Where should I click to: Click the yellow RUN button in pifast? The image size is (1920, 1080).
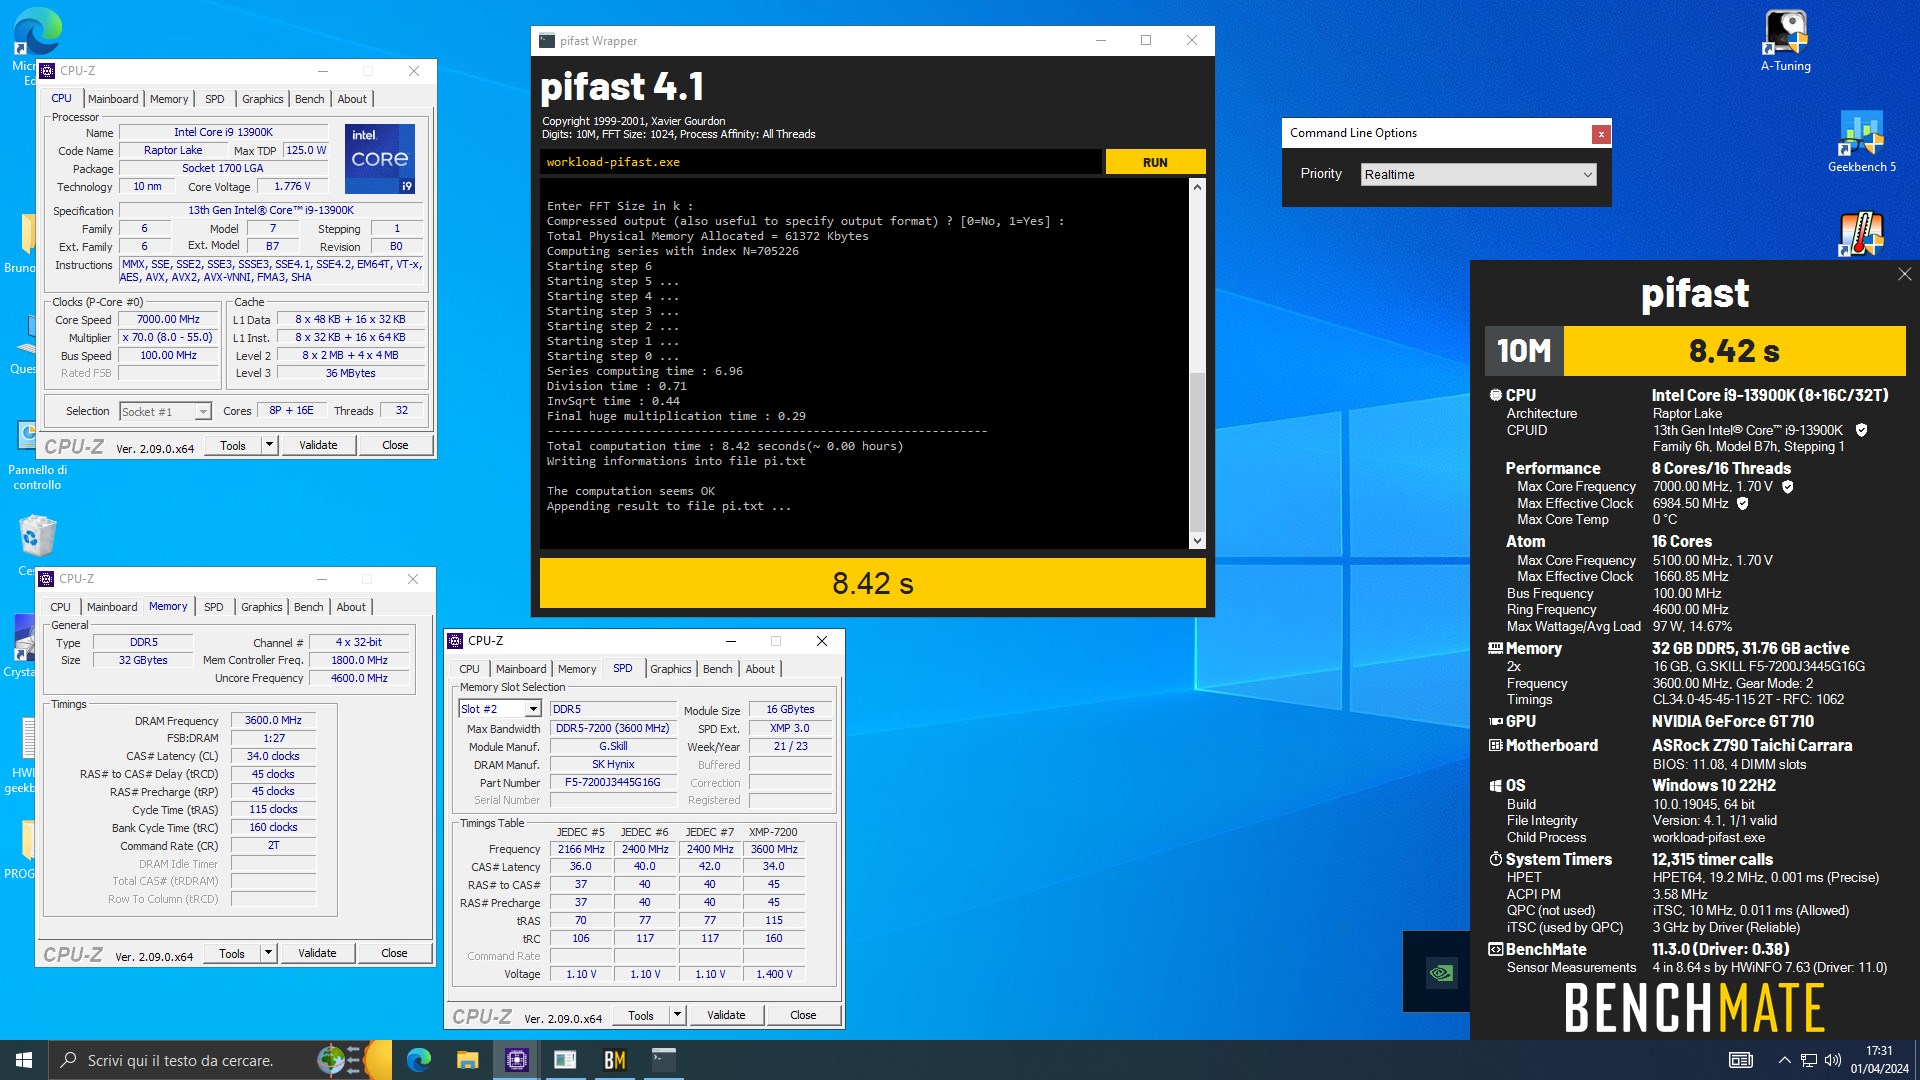click(x=1155, y=162)
